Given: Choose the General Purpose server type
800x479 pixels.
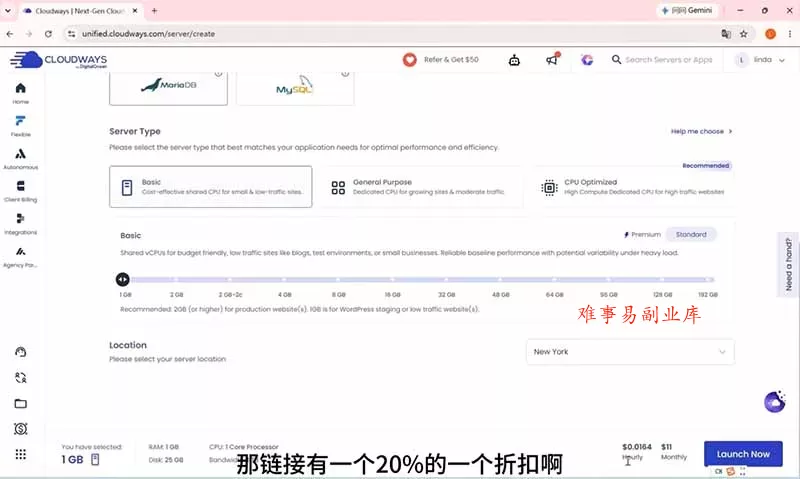Looking at the screenshot, I should click(421, 187).
